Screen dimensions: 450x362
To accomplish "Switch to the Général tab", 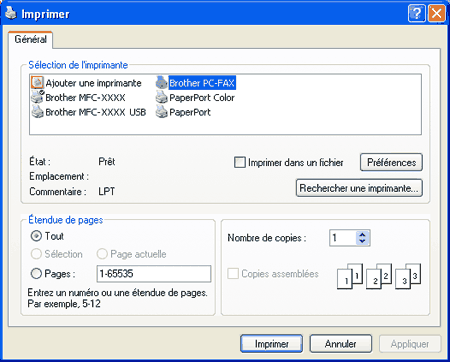I will click(30, 39).
